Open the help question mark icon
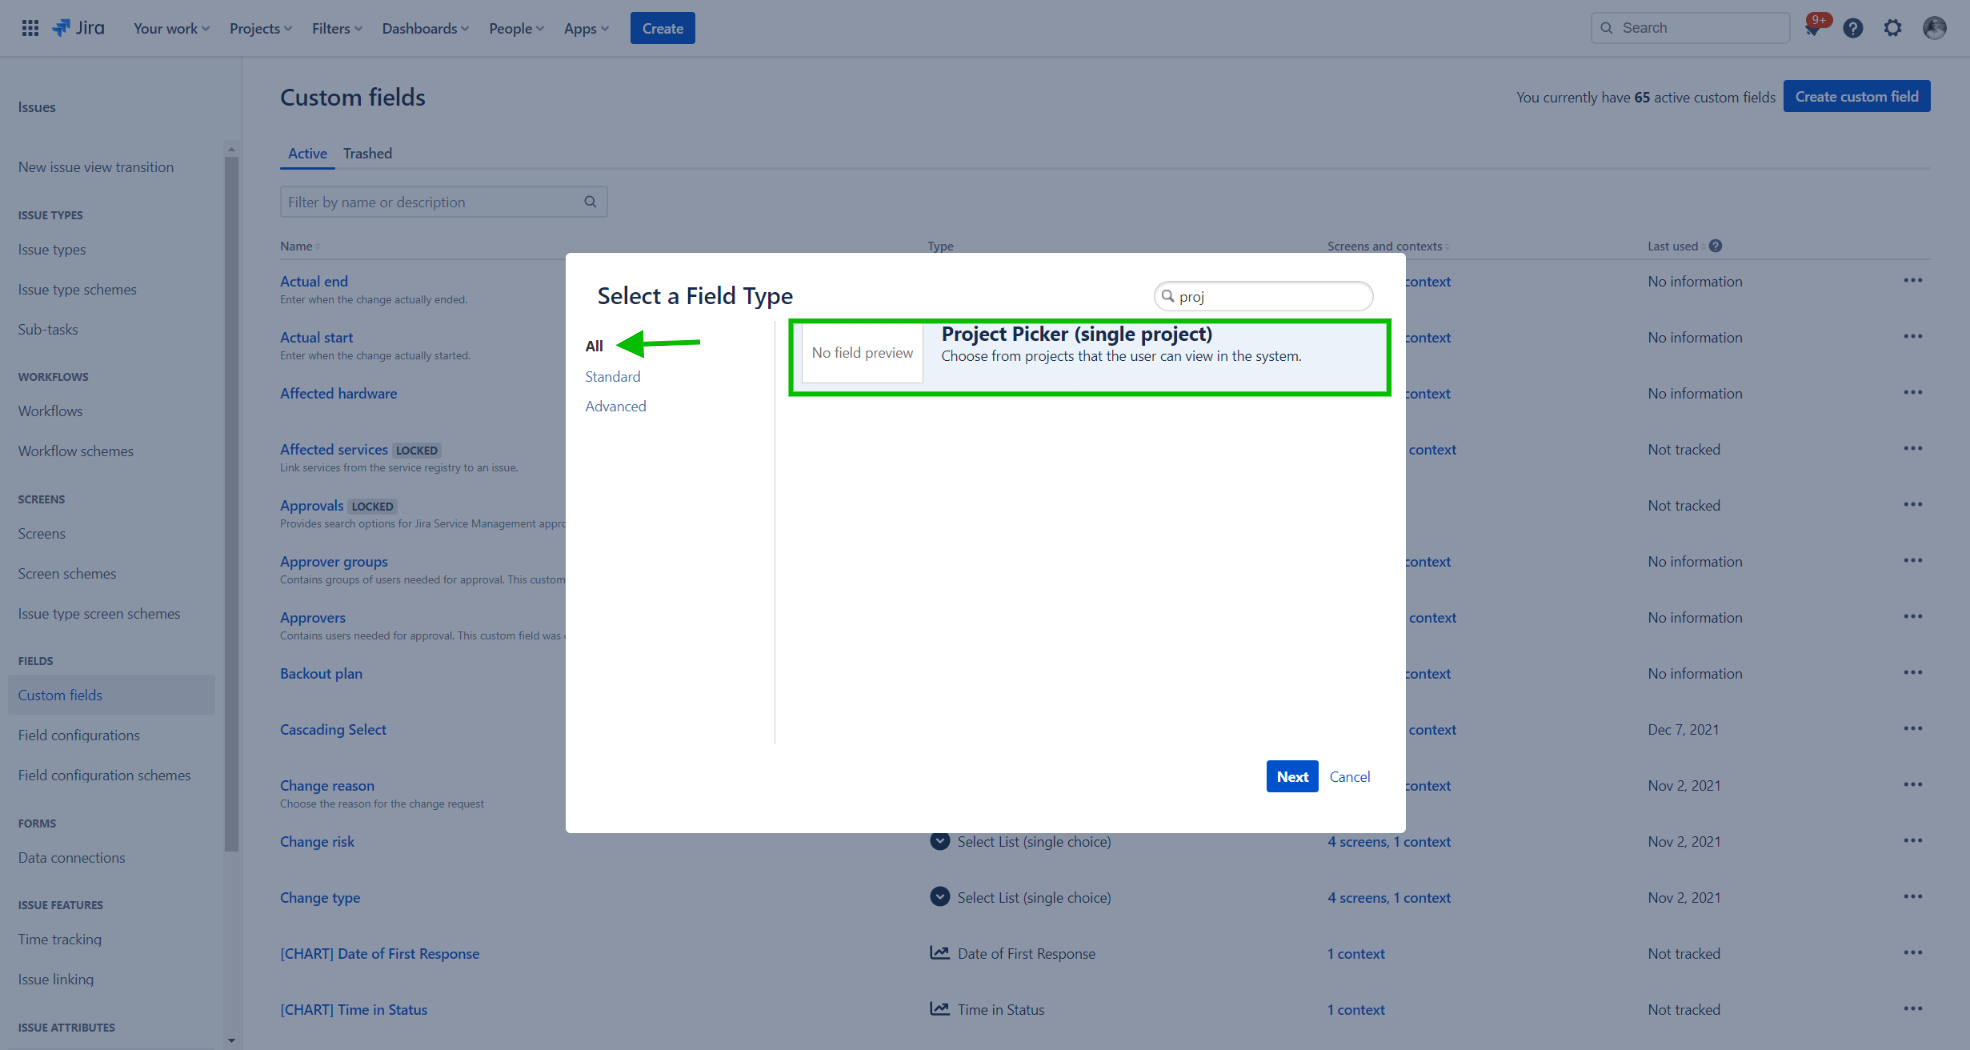1970x1050 pixels. coord(1853,28)
